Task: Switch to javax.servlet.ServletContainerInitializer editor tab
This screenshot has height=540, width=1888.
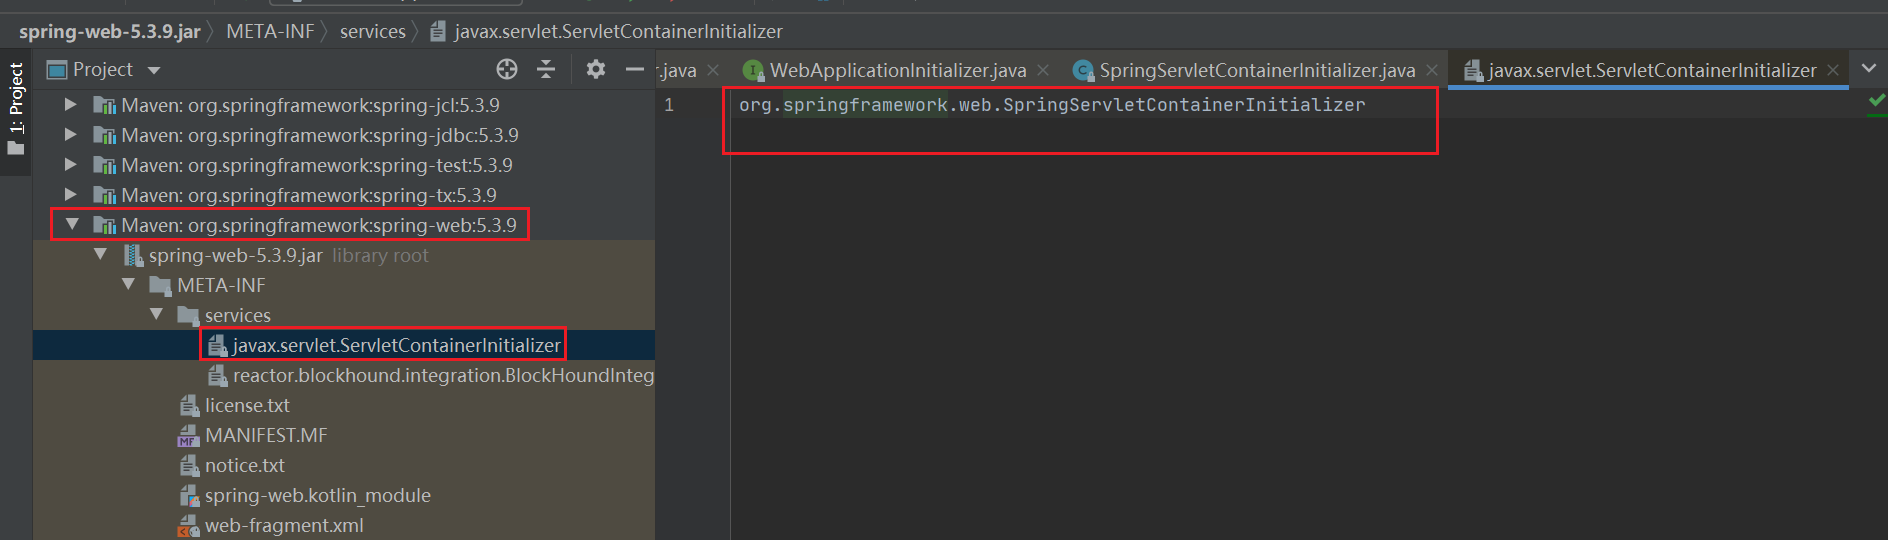Action: tap(1652, 70)
